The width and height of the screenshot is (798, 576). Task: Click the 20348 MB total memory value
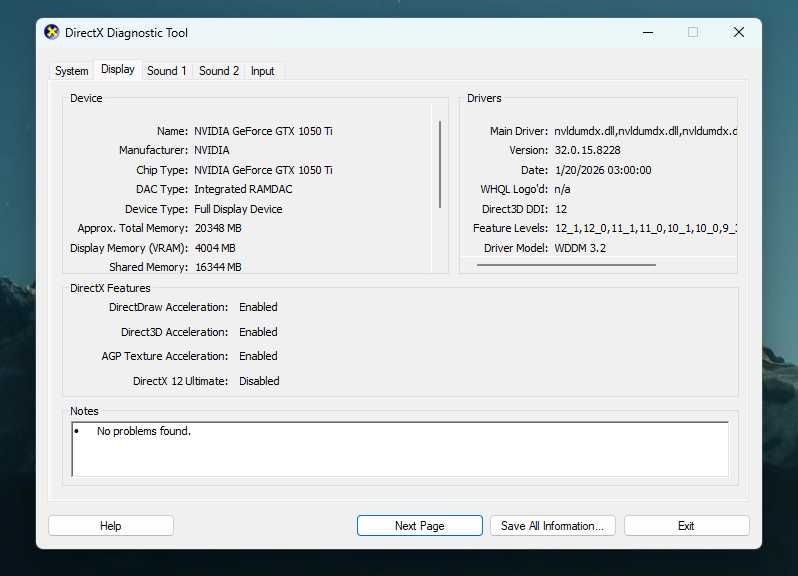point(218,228)
